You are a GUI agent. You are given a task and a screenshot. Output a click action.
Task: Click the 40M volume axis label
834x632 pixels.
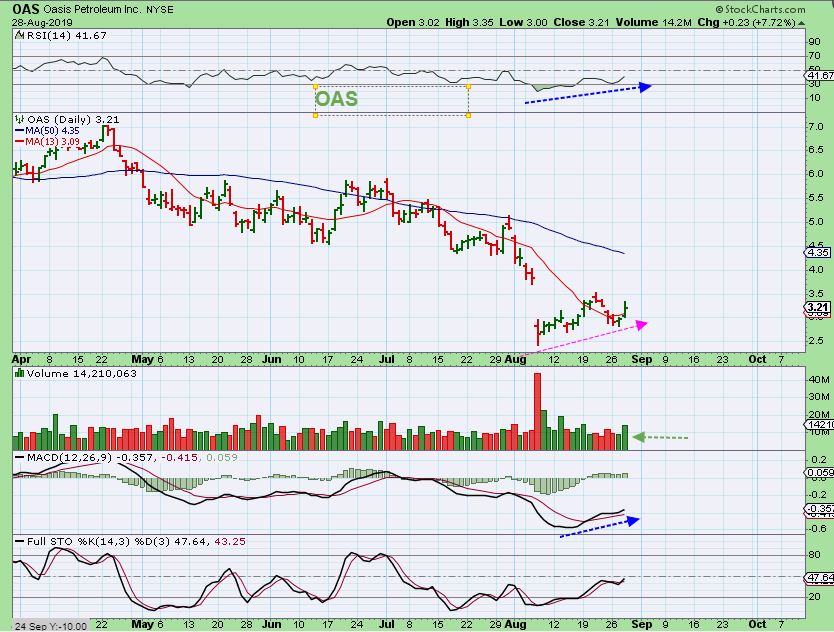[x=819, y=380]
